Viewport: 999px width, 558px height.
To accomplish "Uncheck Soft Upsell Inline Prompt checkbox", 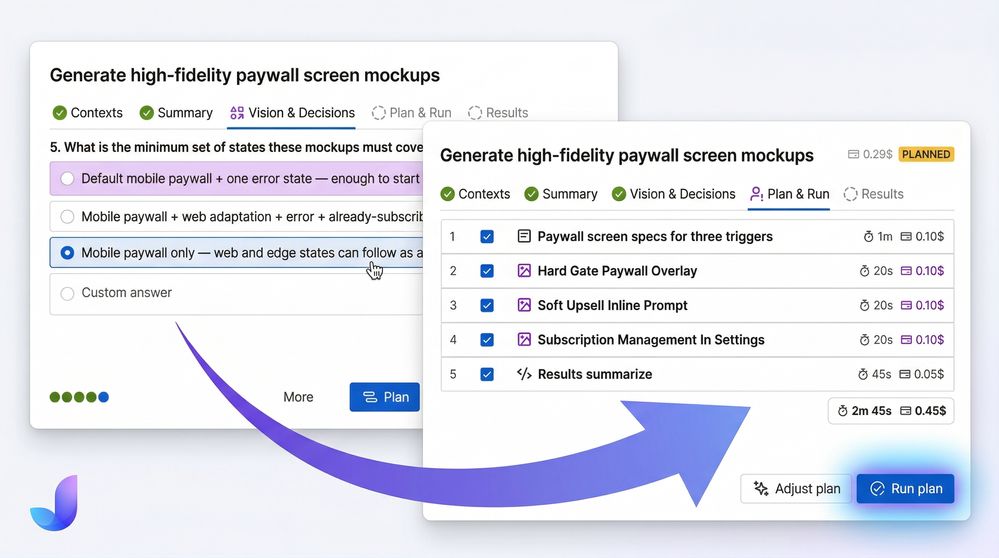I will [487, 305].
